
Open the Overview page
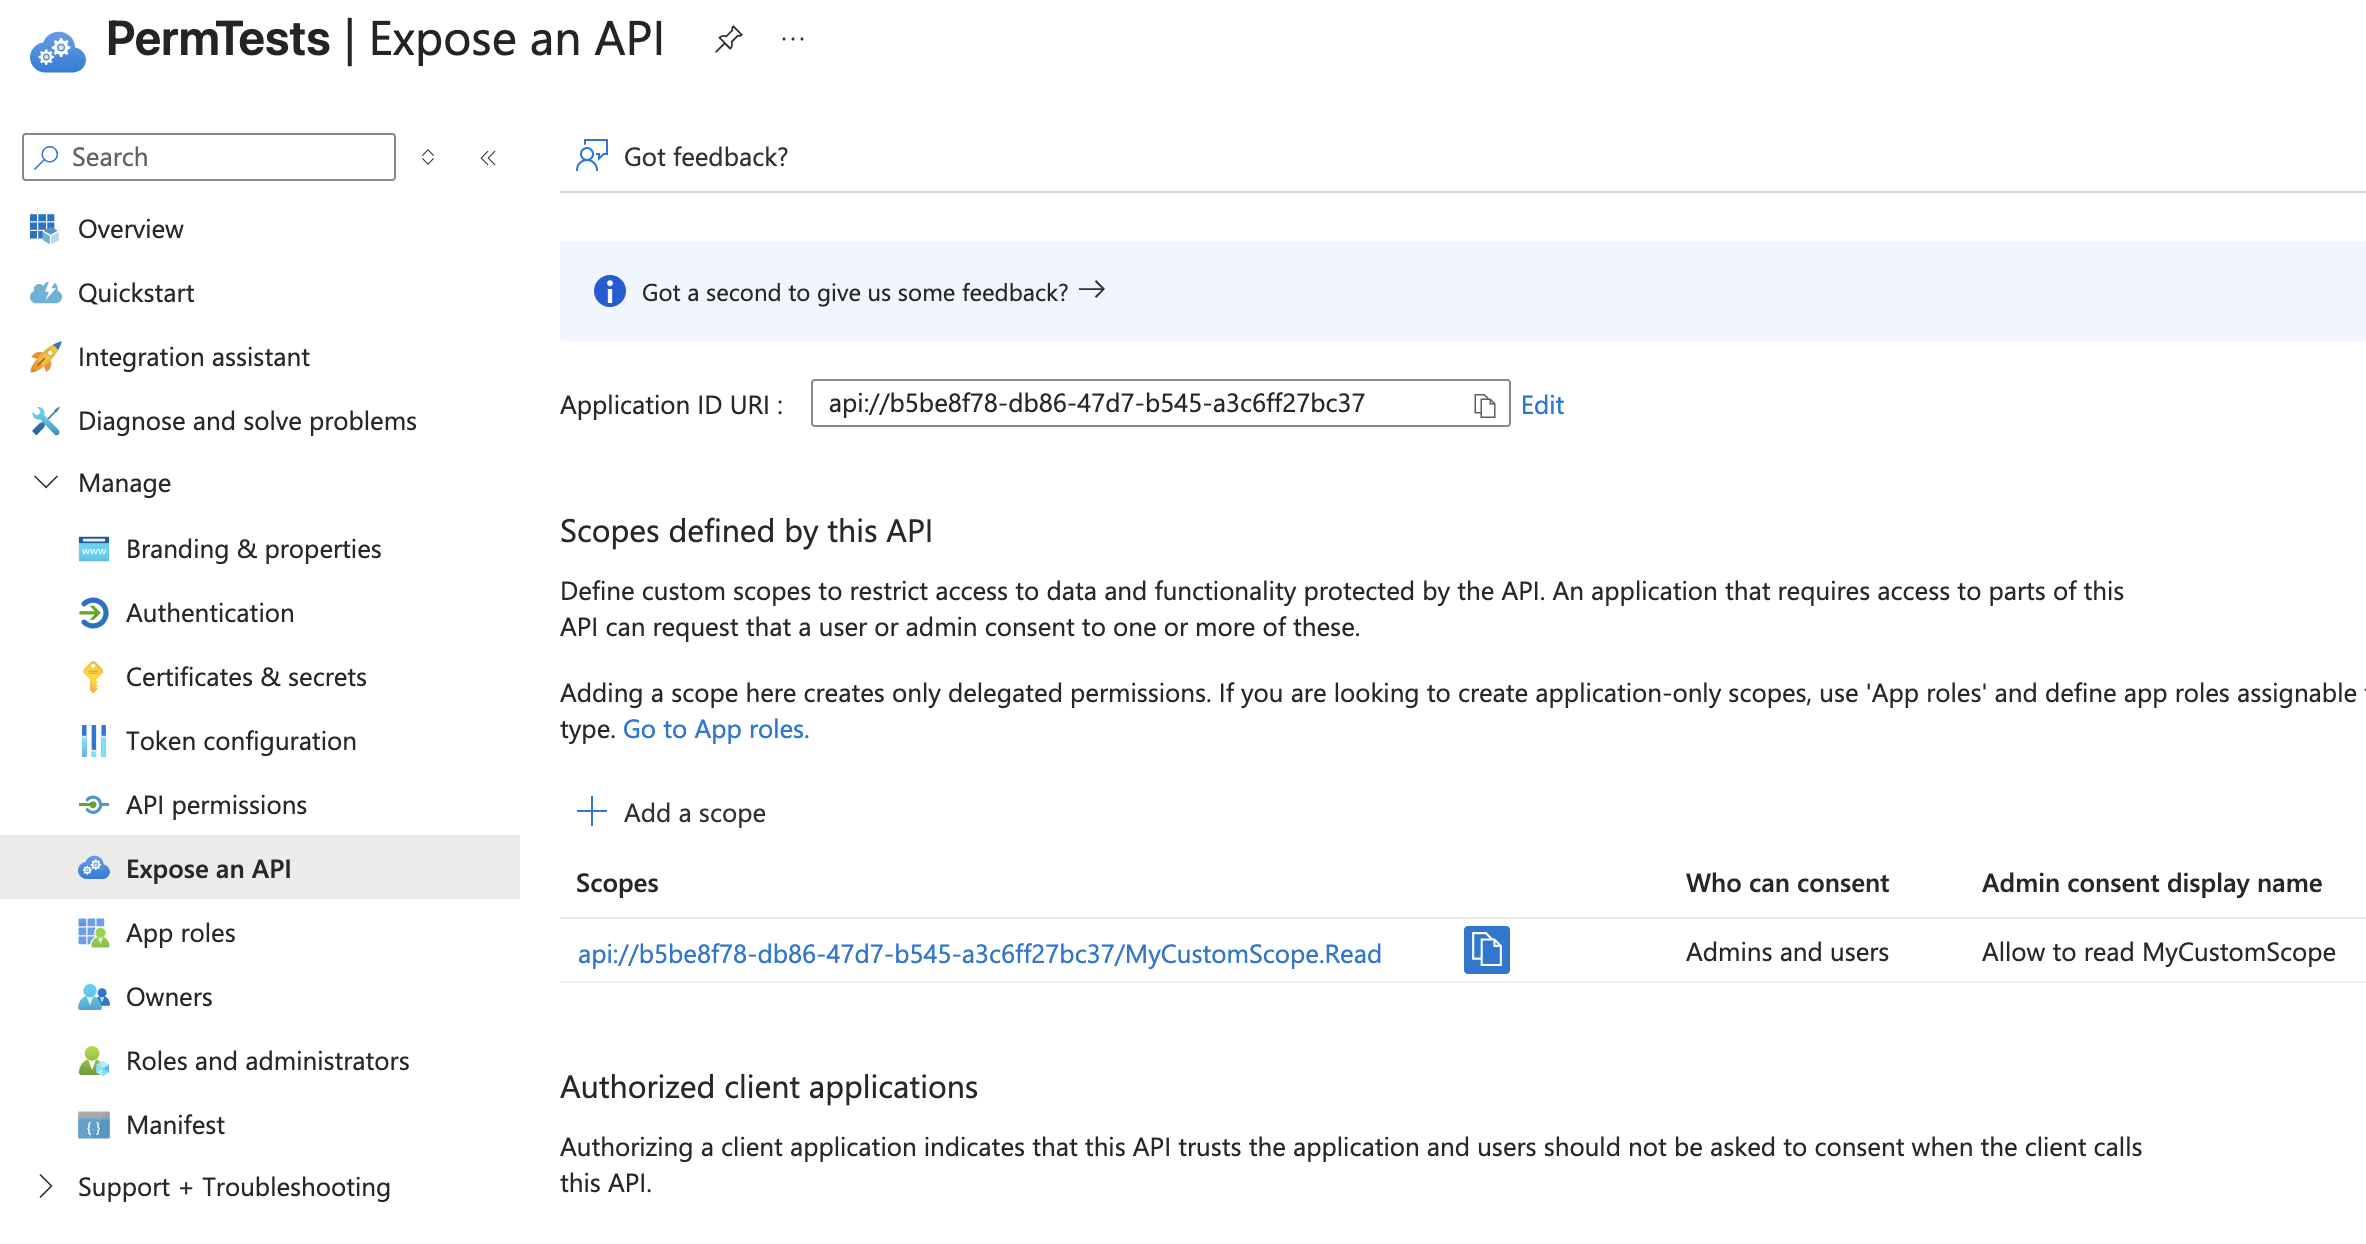click(130, 228)
